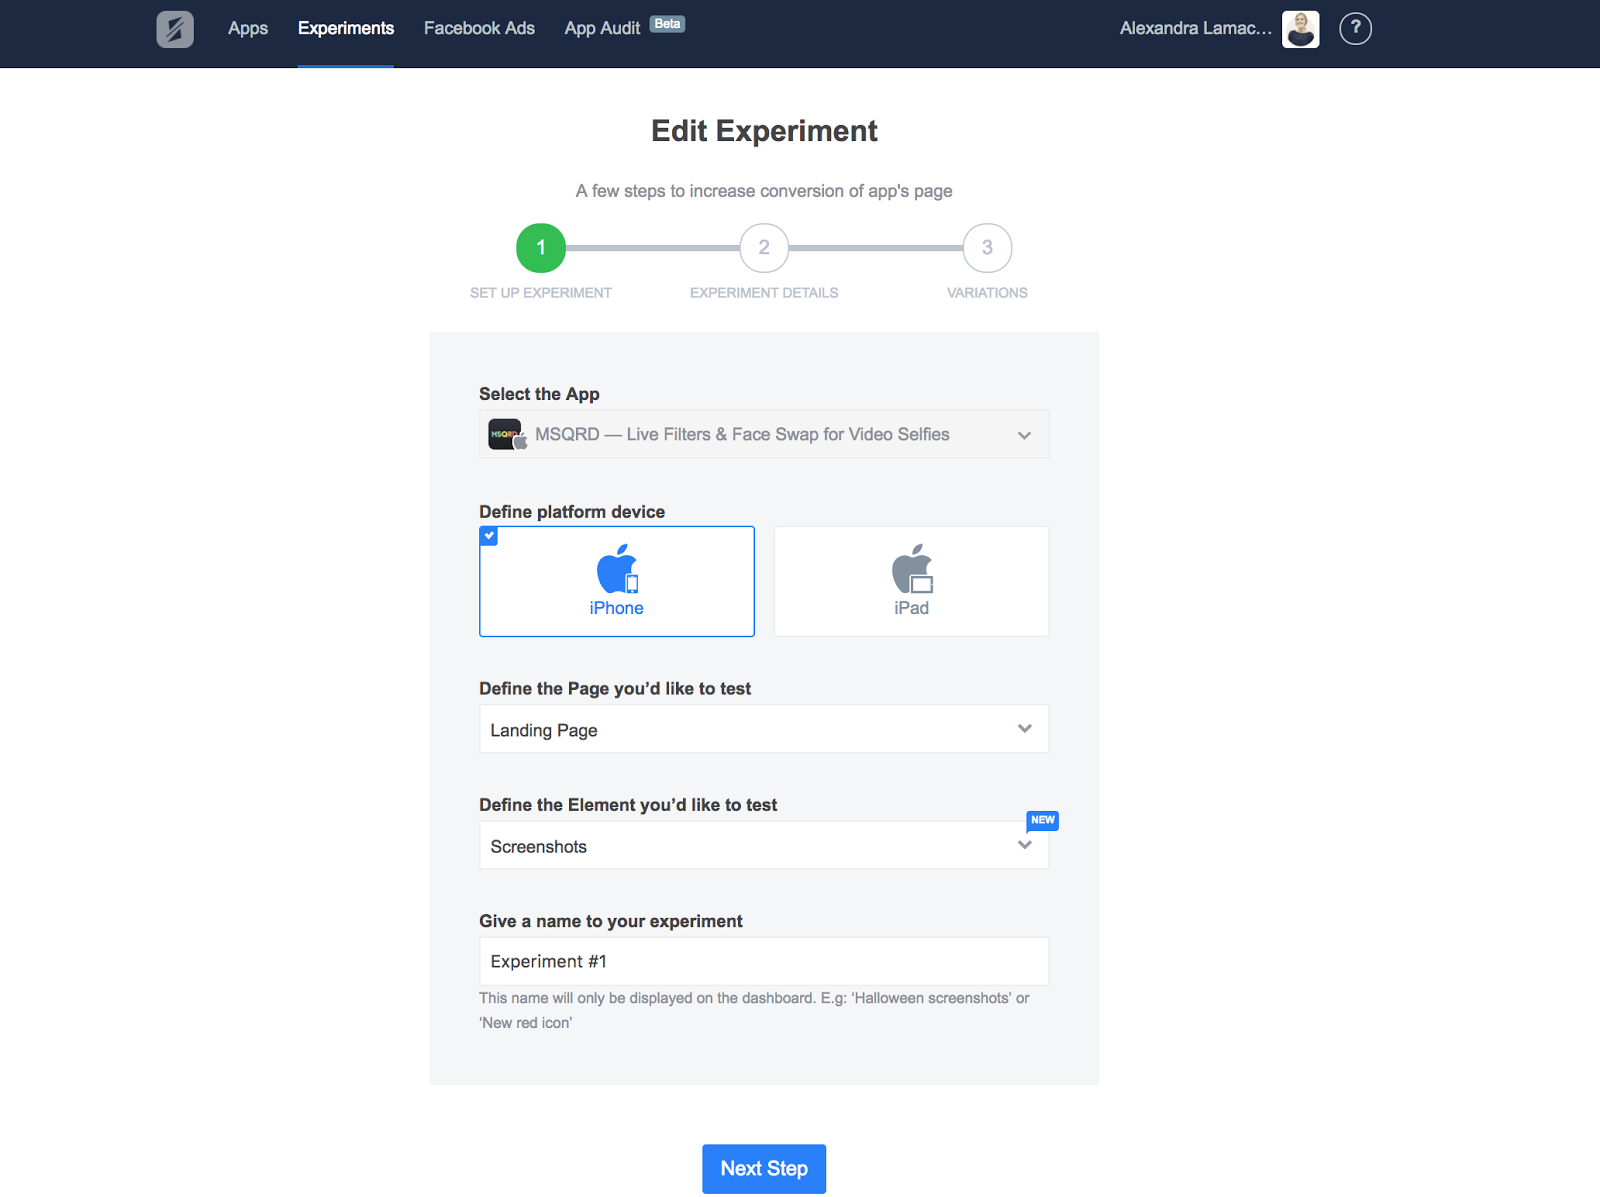Go to the Apps tab

coord(248,28)
